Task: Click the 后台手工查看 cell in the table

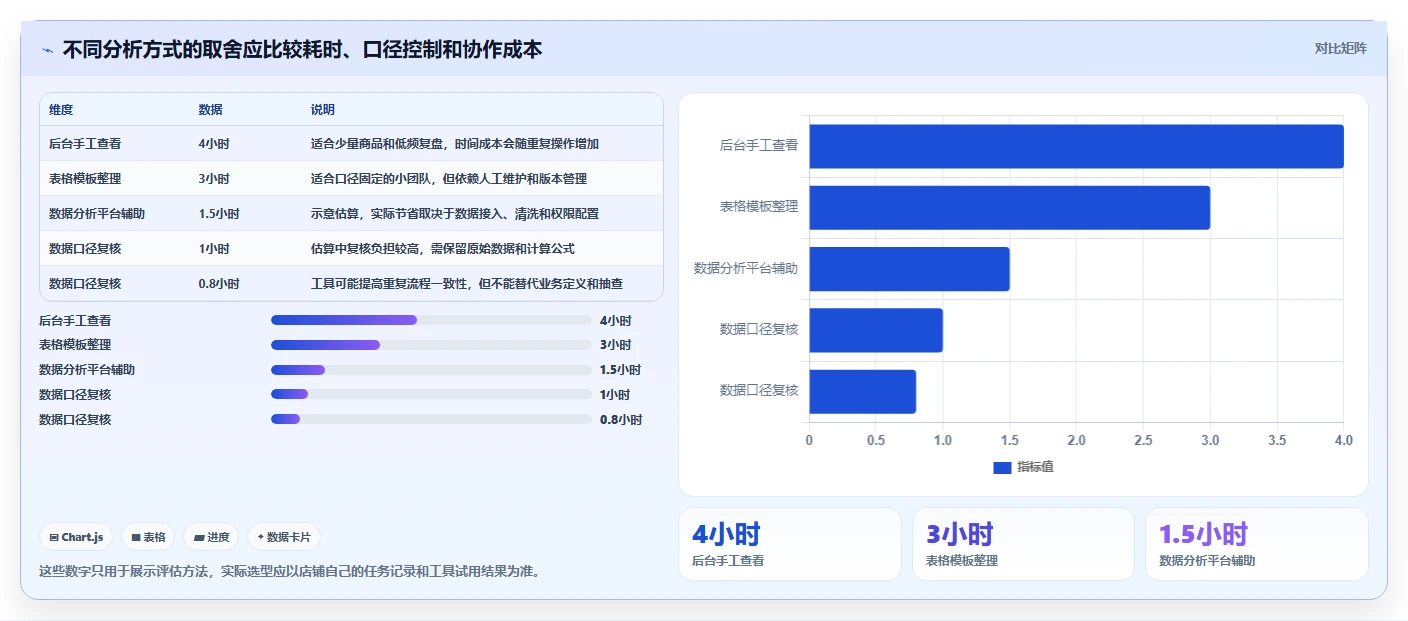Action: click(x=85, y=144)
